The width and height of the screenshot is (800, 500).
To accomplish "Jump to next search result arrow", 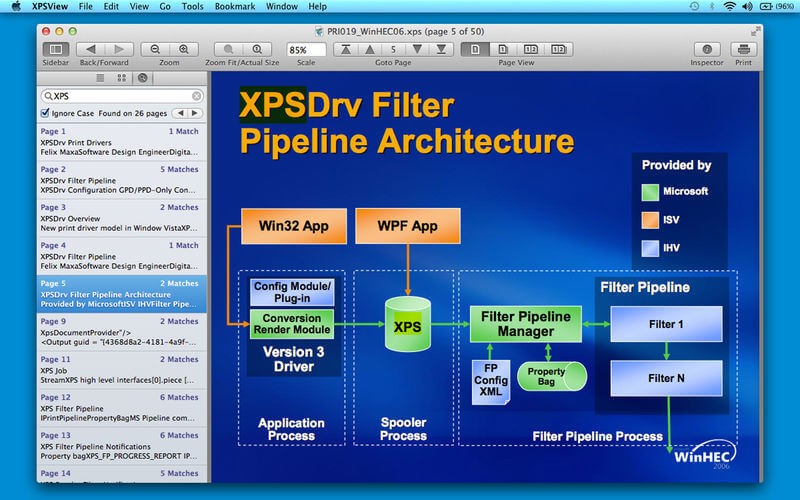I will [196, 113].
